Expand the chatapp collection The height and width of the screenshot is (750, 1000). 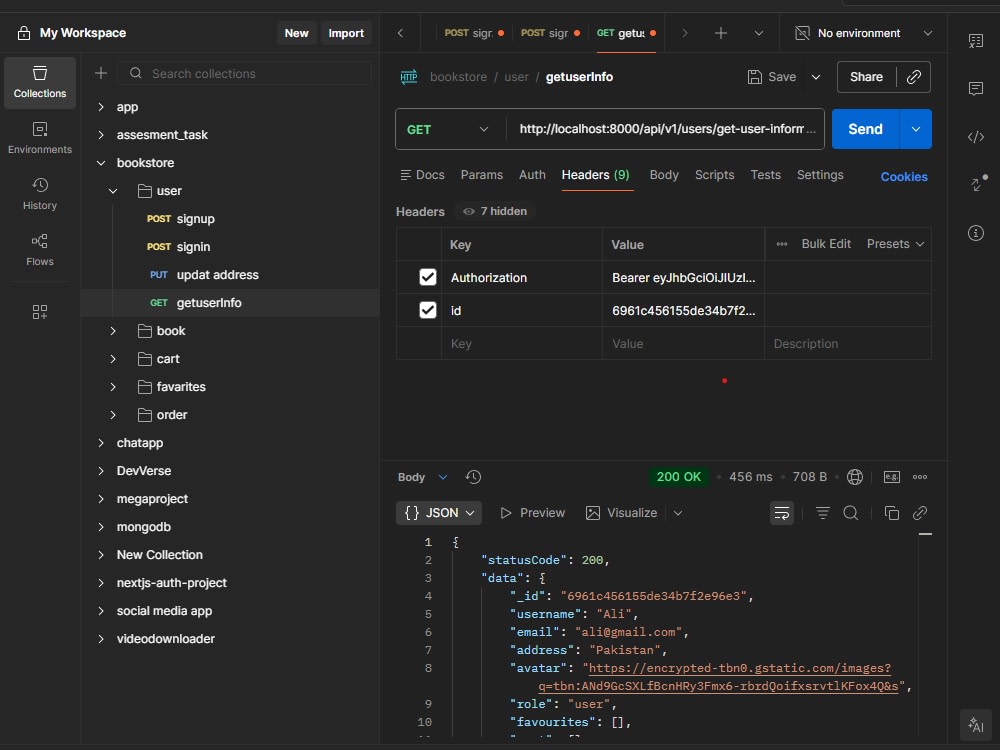101,443
